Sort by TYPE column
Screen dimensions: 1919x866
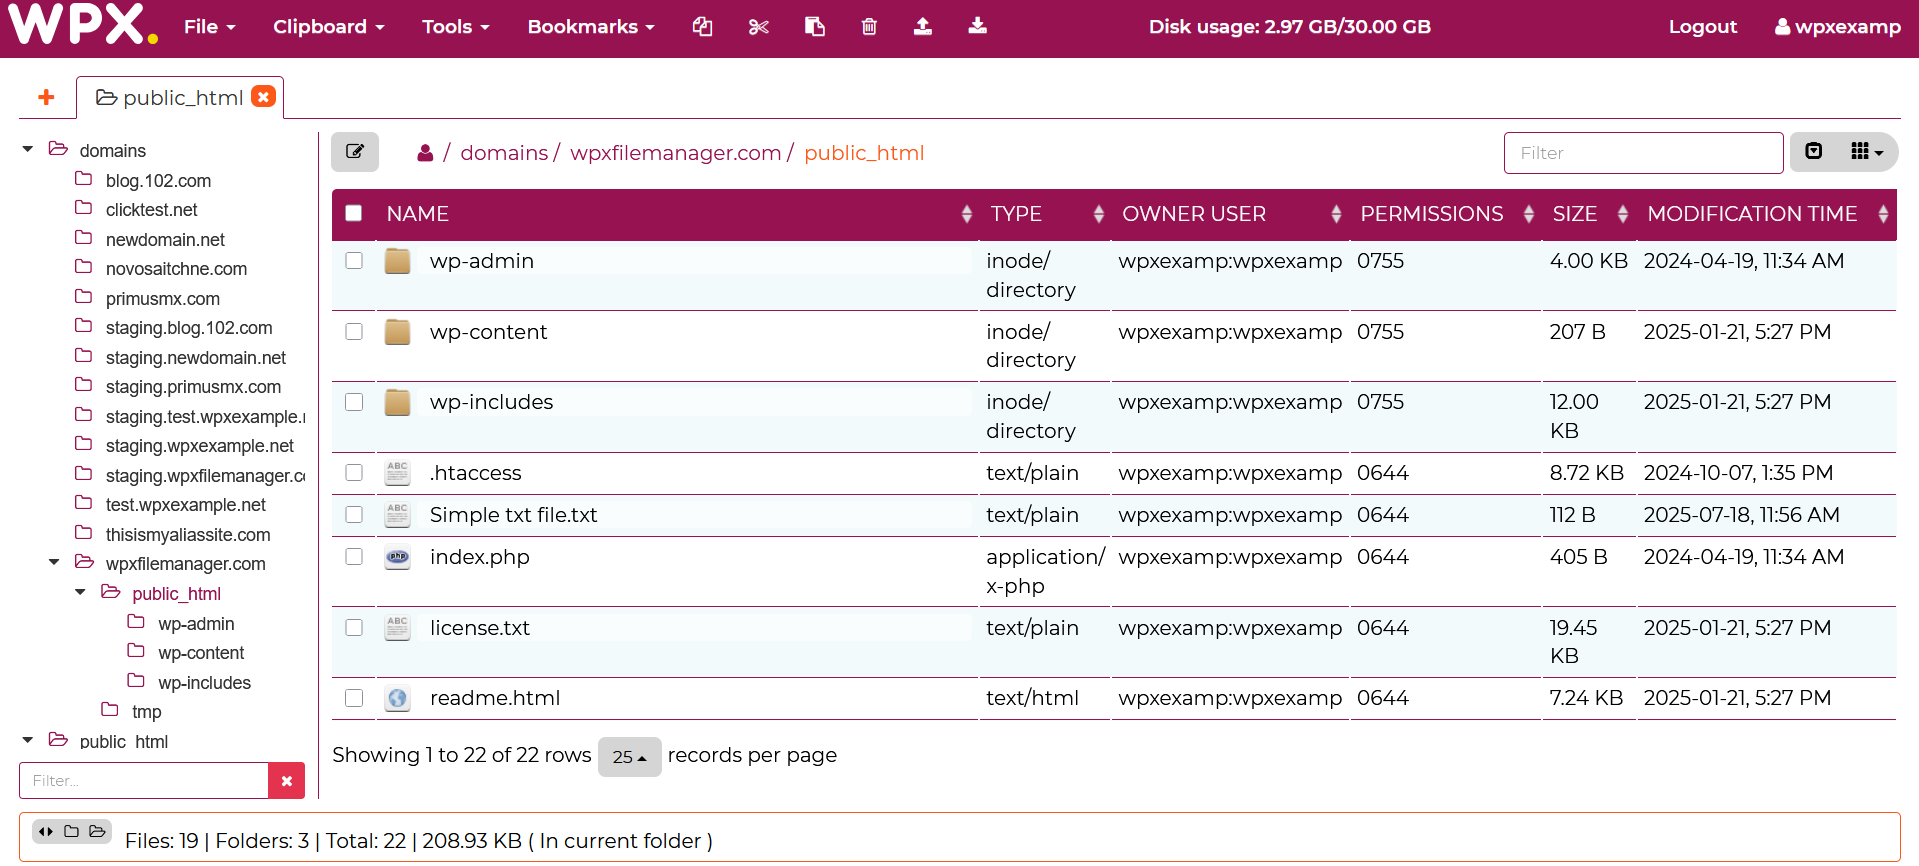tap(1047, 214)
